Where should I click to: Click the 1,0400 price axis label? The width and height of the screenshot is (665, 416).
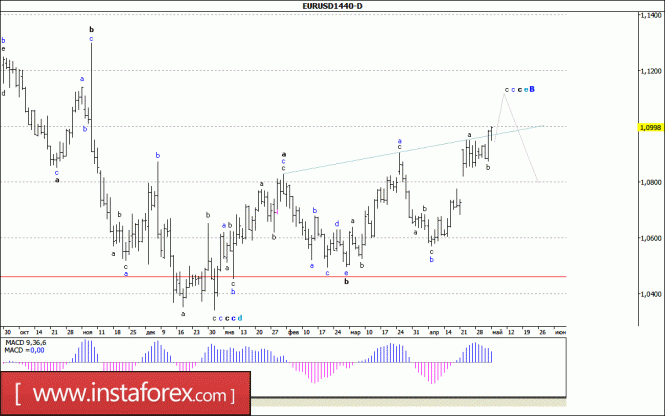(651, 294)
